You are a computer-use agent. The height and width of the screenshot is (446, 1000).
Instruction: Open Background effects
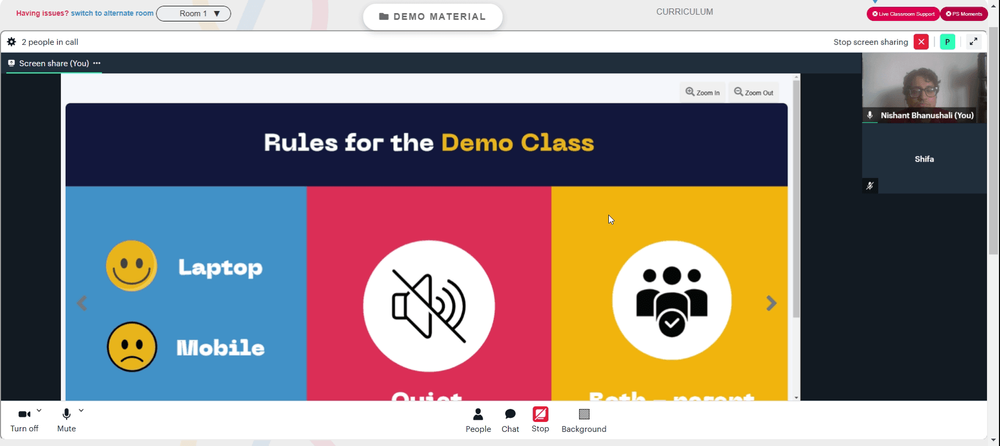[x=584, y=421]
